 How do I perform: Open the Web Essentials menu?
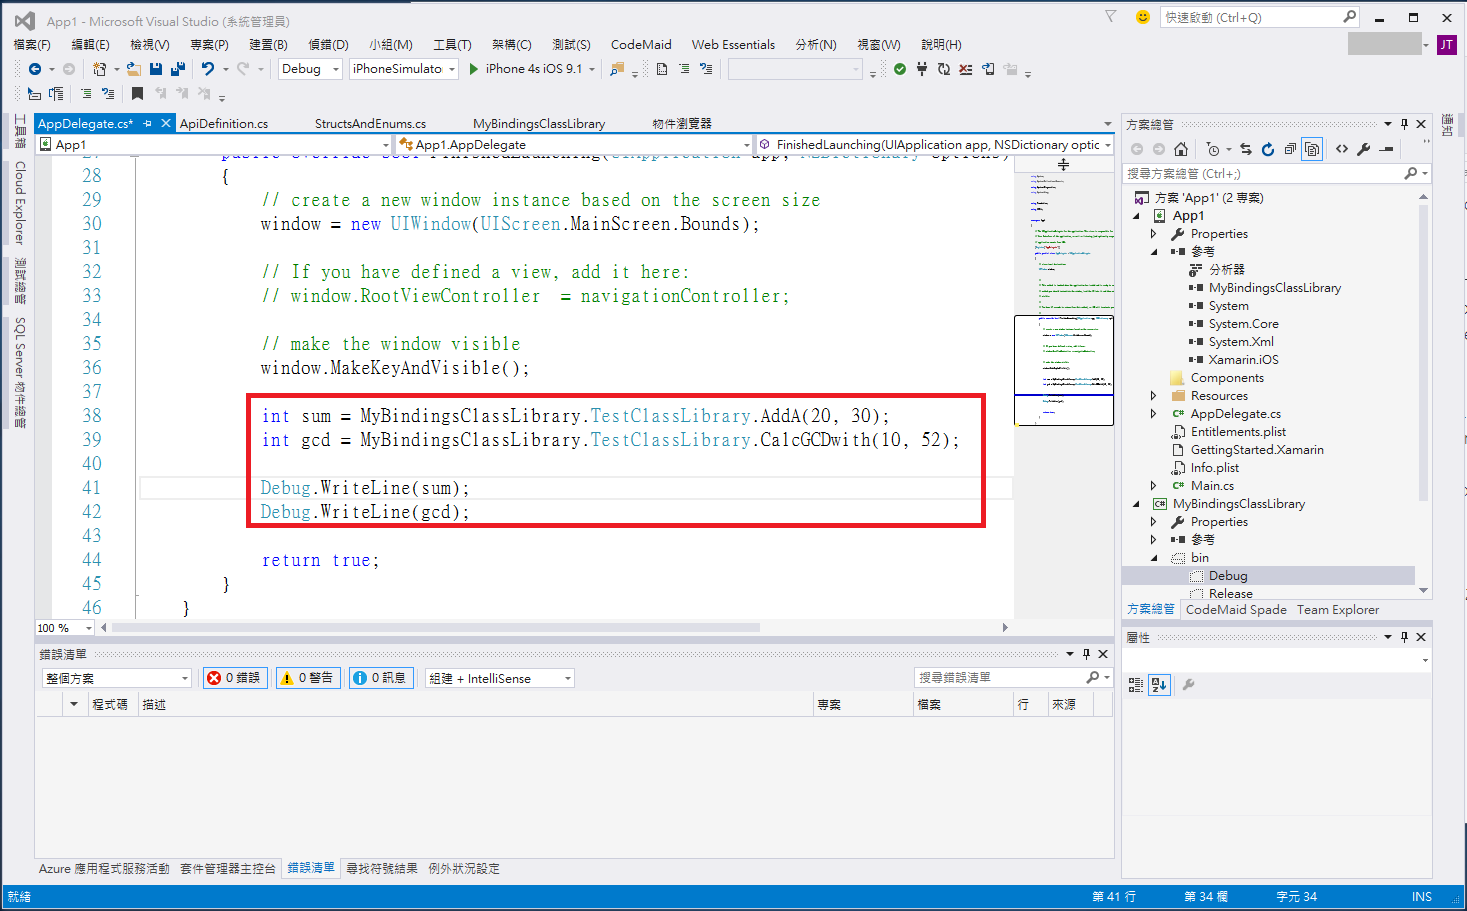pyautogui.click(x=733, y=44)
